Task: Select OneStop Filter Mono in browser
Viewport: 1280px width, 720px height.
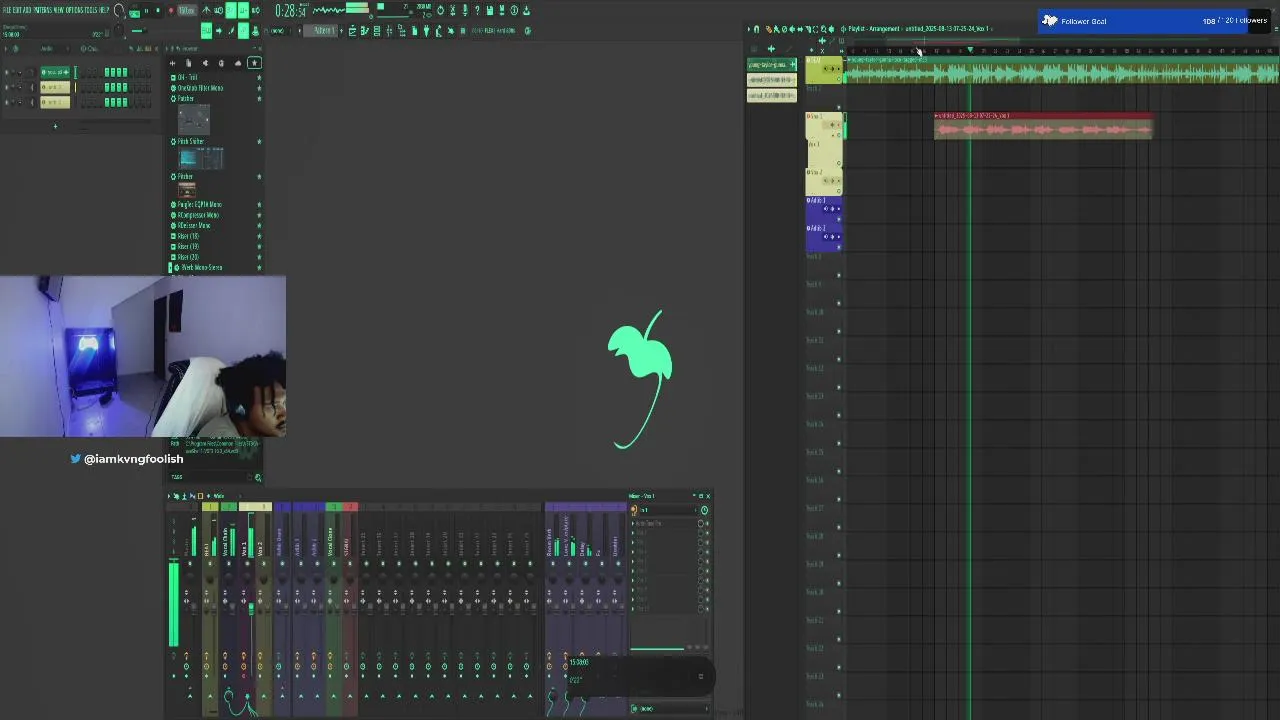Action: coord(200,88)
